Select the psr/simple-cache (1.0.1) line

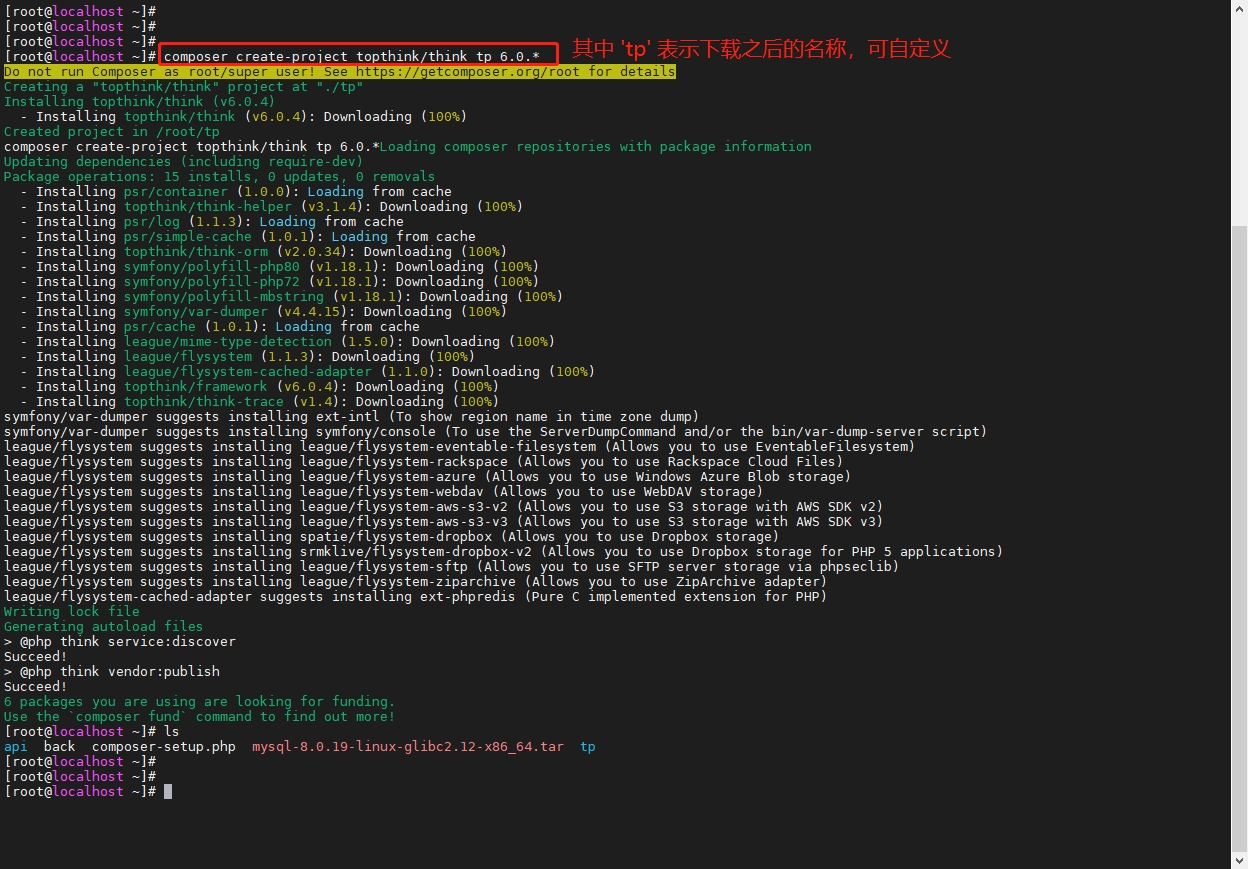(248, 237)
